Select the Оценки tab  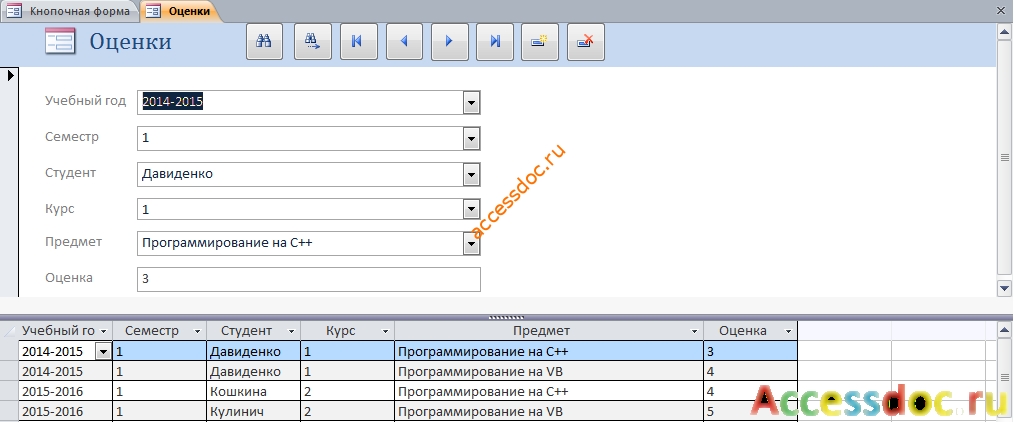179,11
